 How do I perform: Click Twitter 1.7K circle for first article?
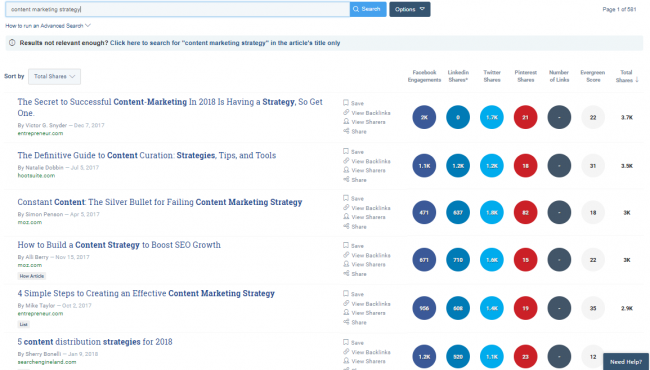[492, 117]
